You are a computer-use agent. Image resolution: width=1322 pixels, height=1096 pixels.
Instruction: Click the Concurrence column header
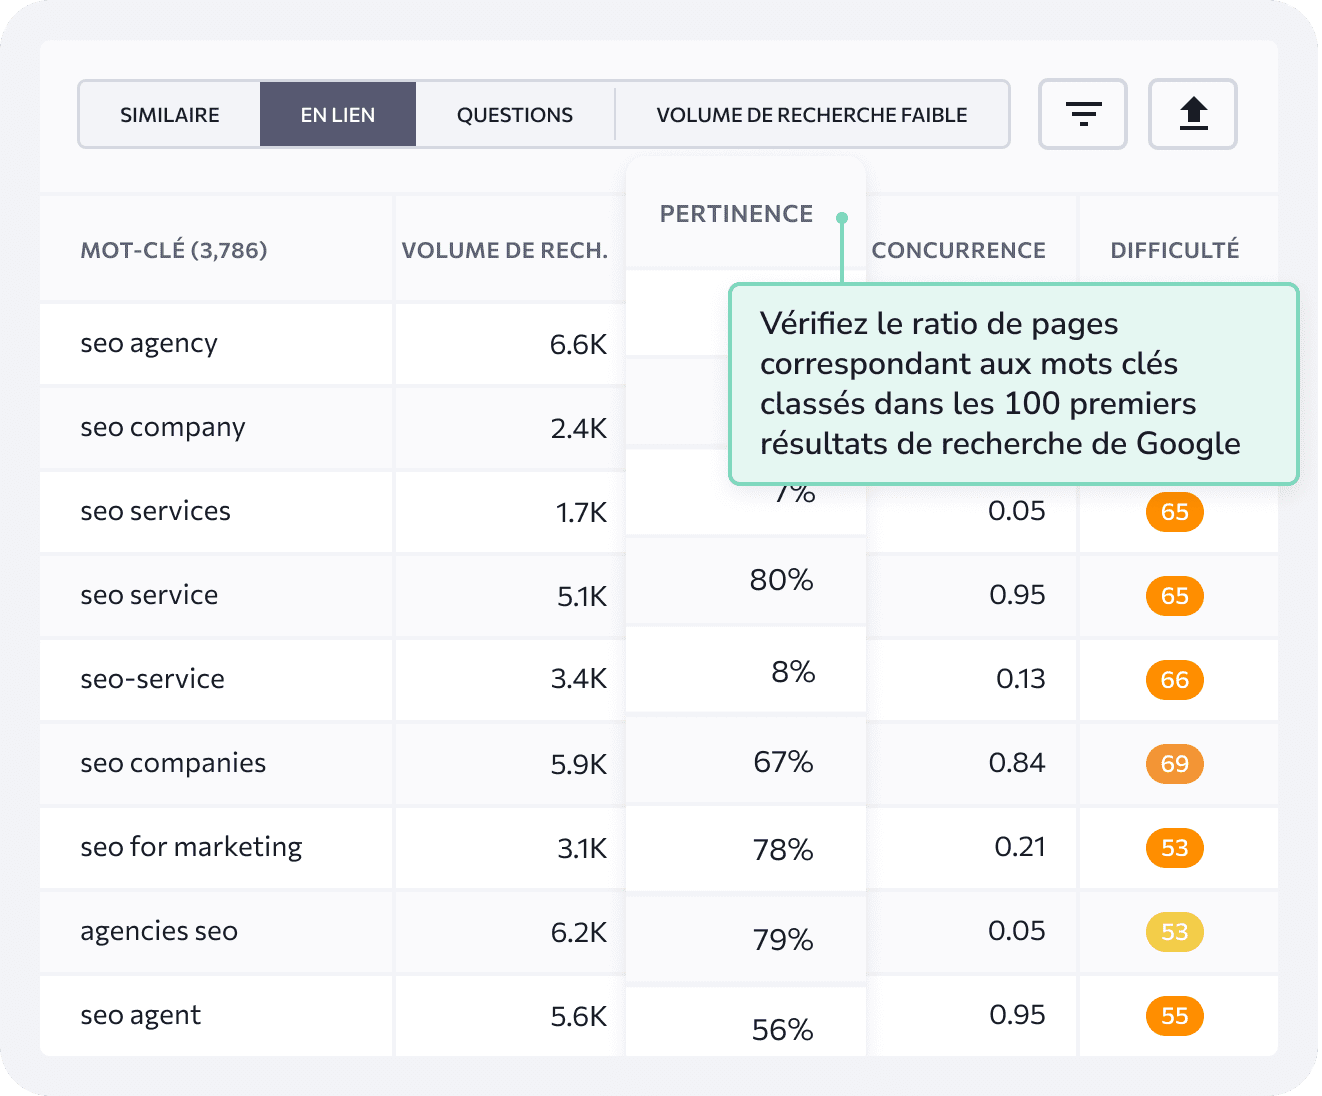(x=958, y=250)
